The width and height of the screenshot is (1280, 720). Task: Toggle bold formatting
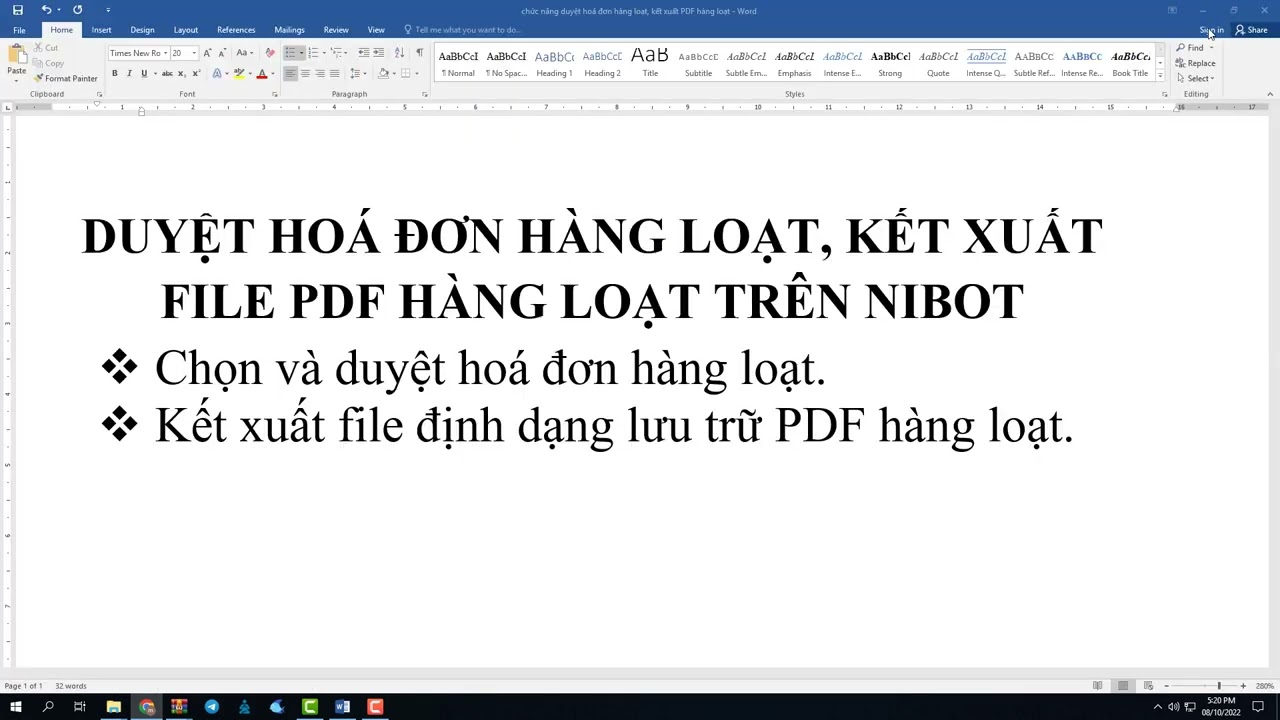[x=114, y=73]
